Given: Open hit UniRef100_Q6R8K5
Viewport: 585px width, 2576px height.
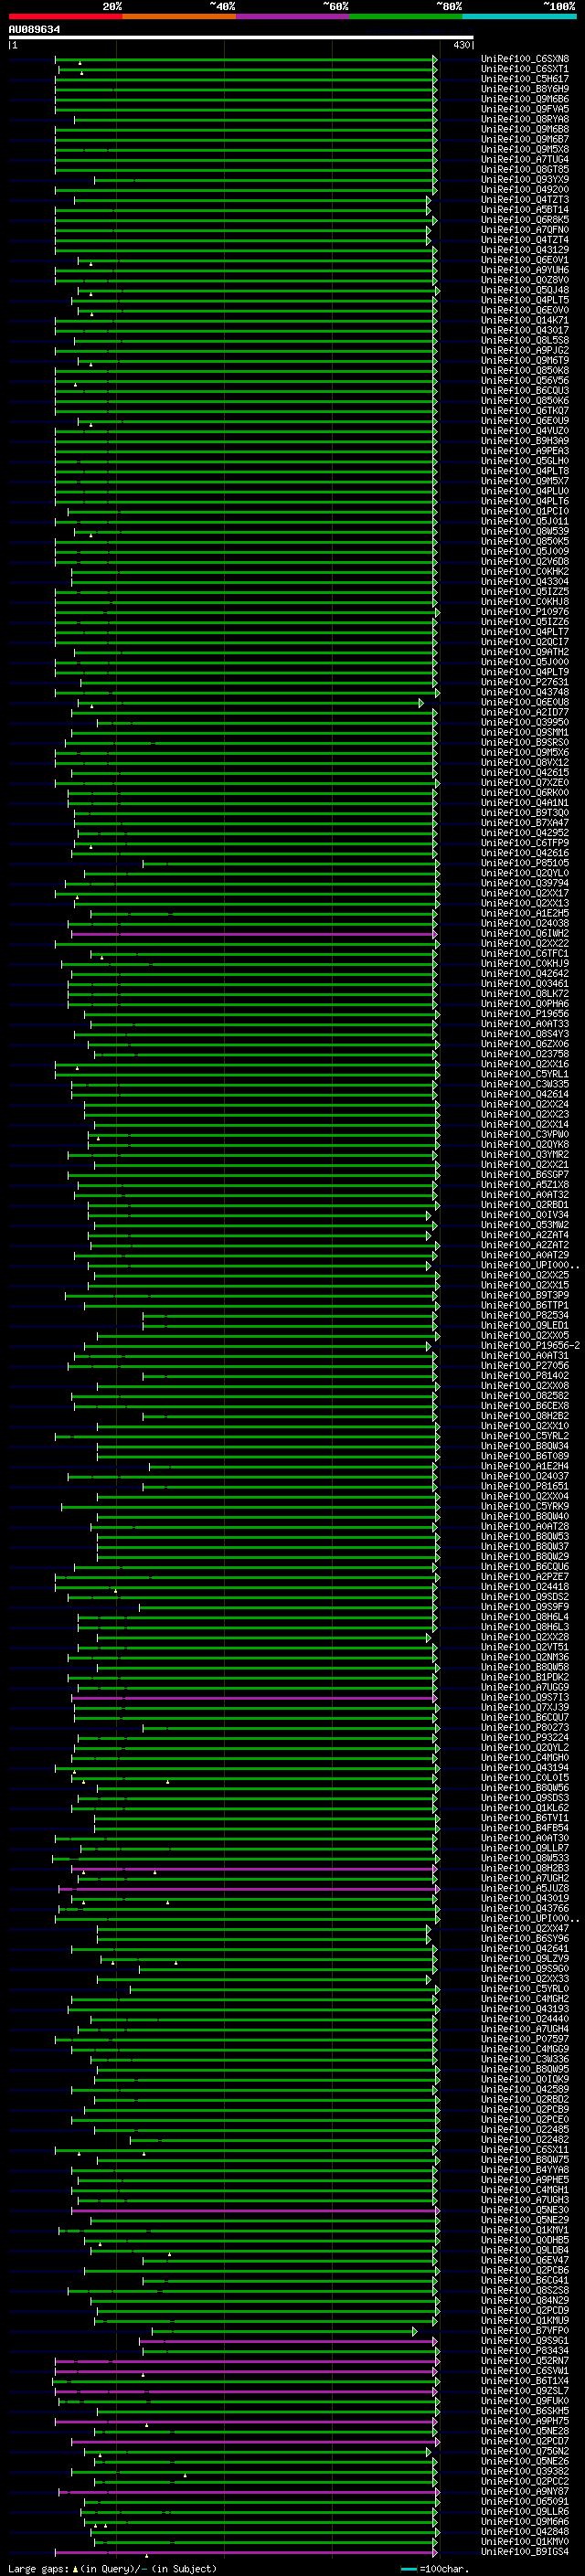Looking at the screenshot, I should click(x=524, y=220).
